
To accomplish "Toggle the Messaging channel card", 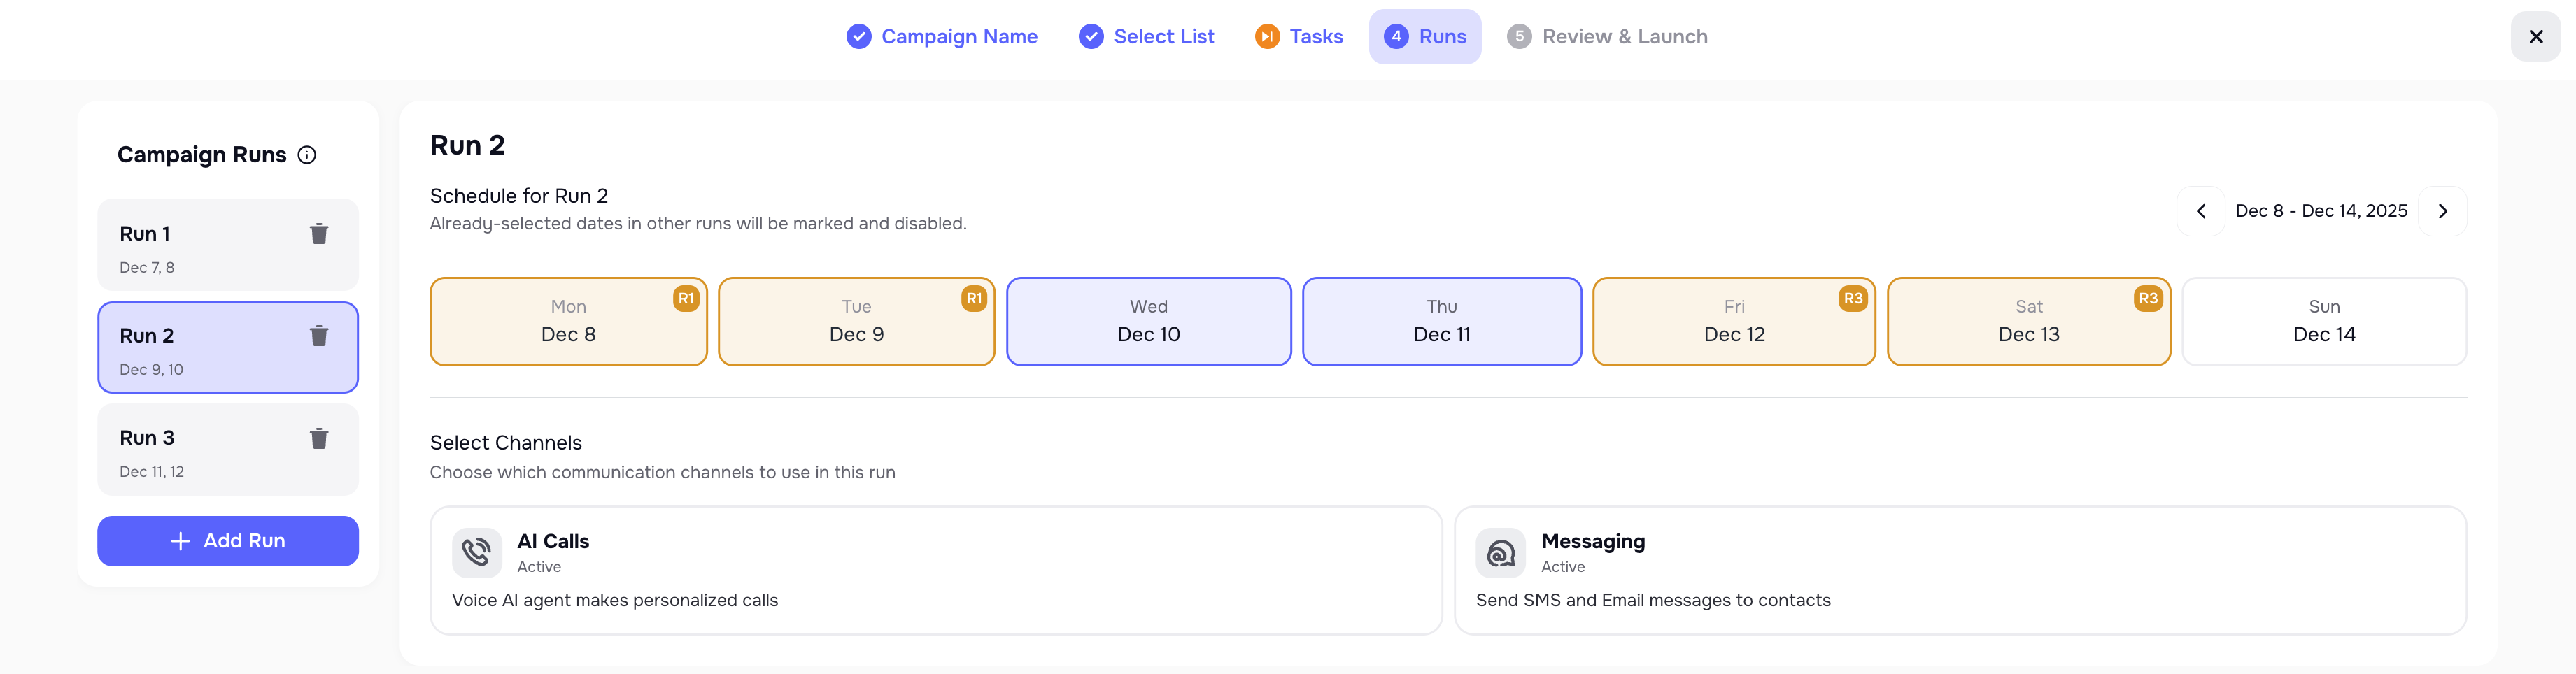I will [x=1959, y=570].
